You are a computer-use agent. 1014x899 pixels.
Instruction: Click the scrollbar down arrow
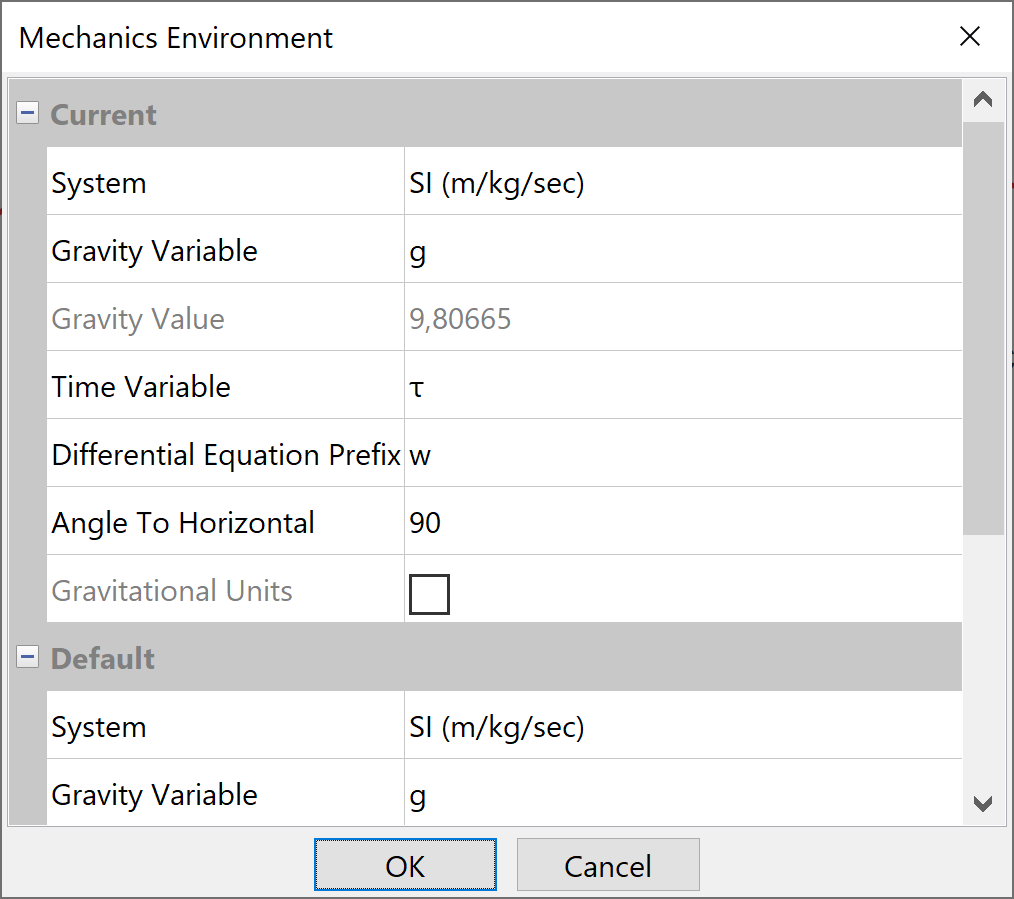(x=983, y=803)
